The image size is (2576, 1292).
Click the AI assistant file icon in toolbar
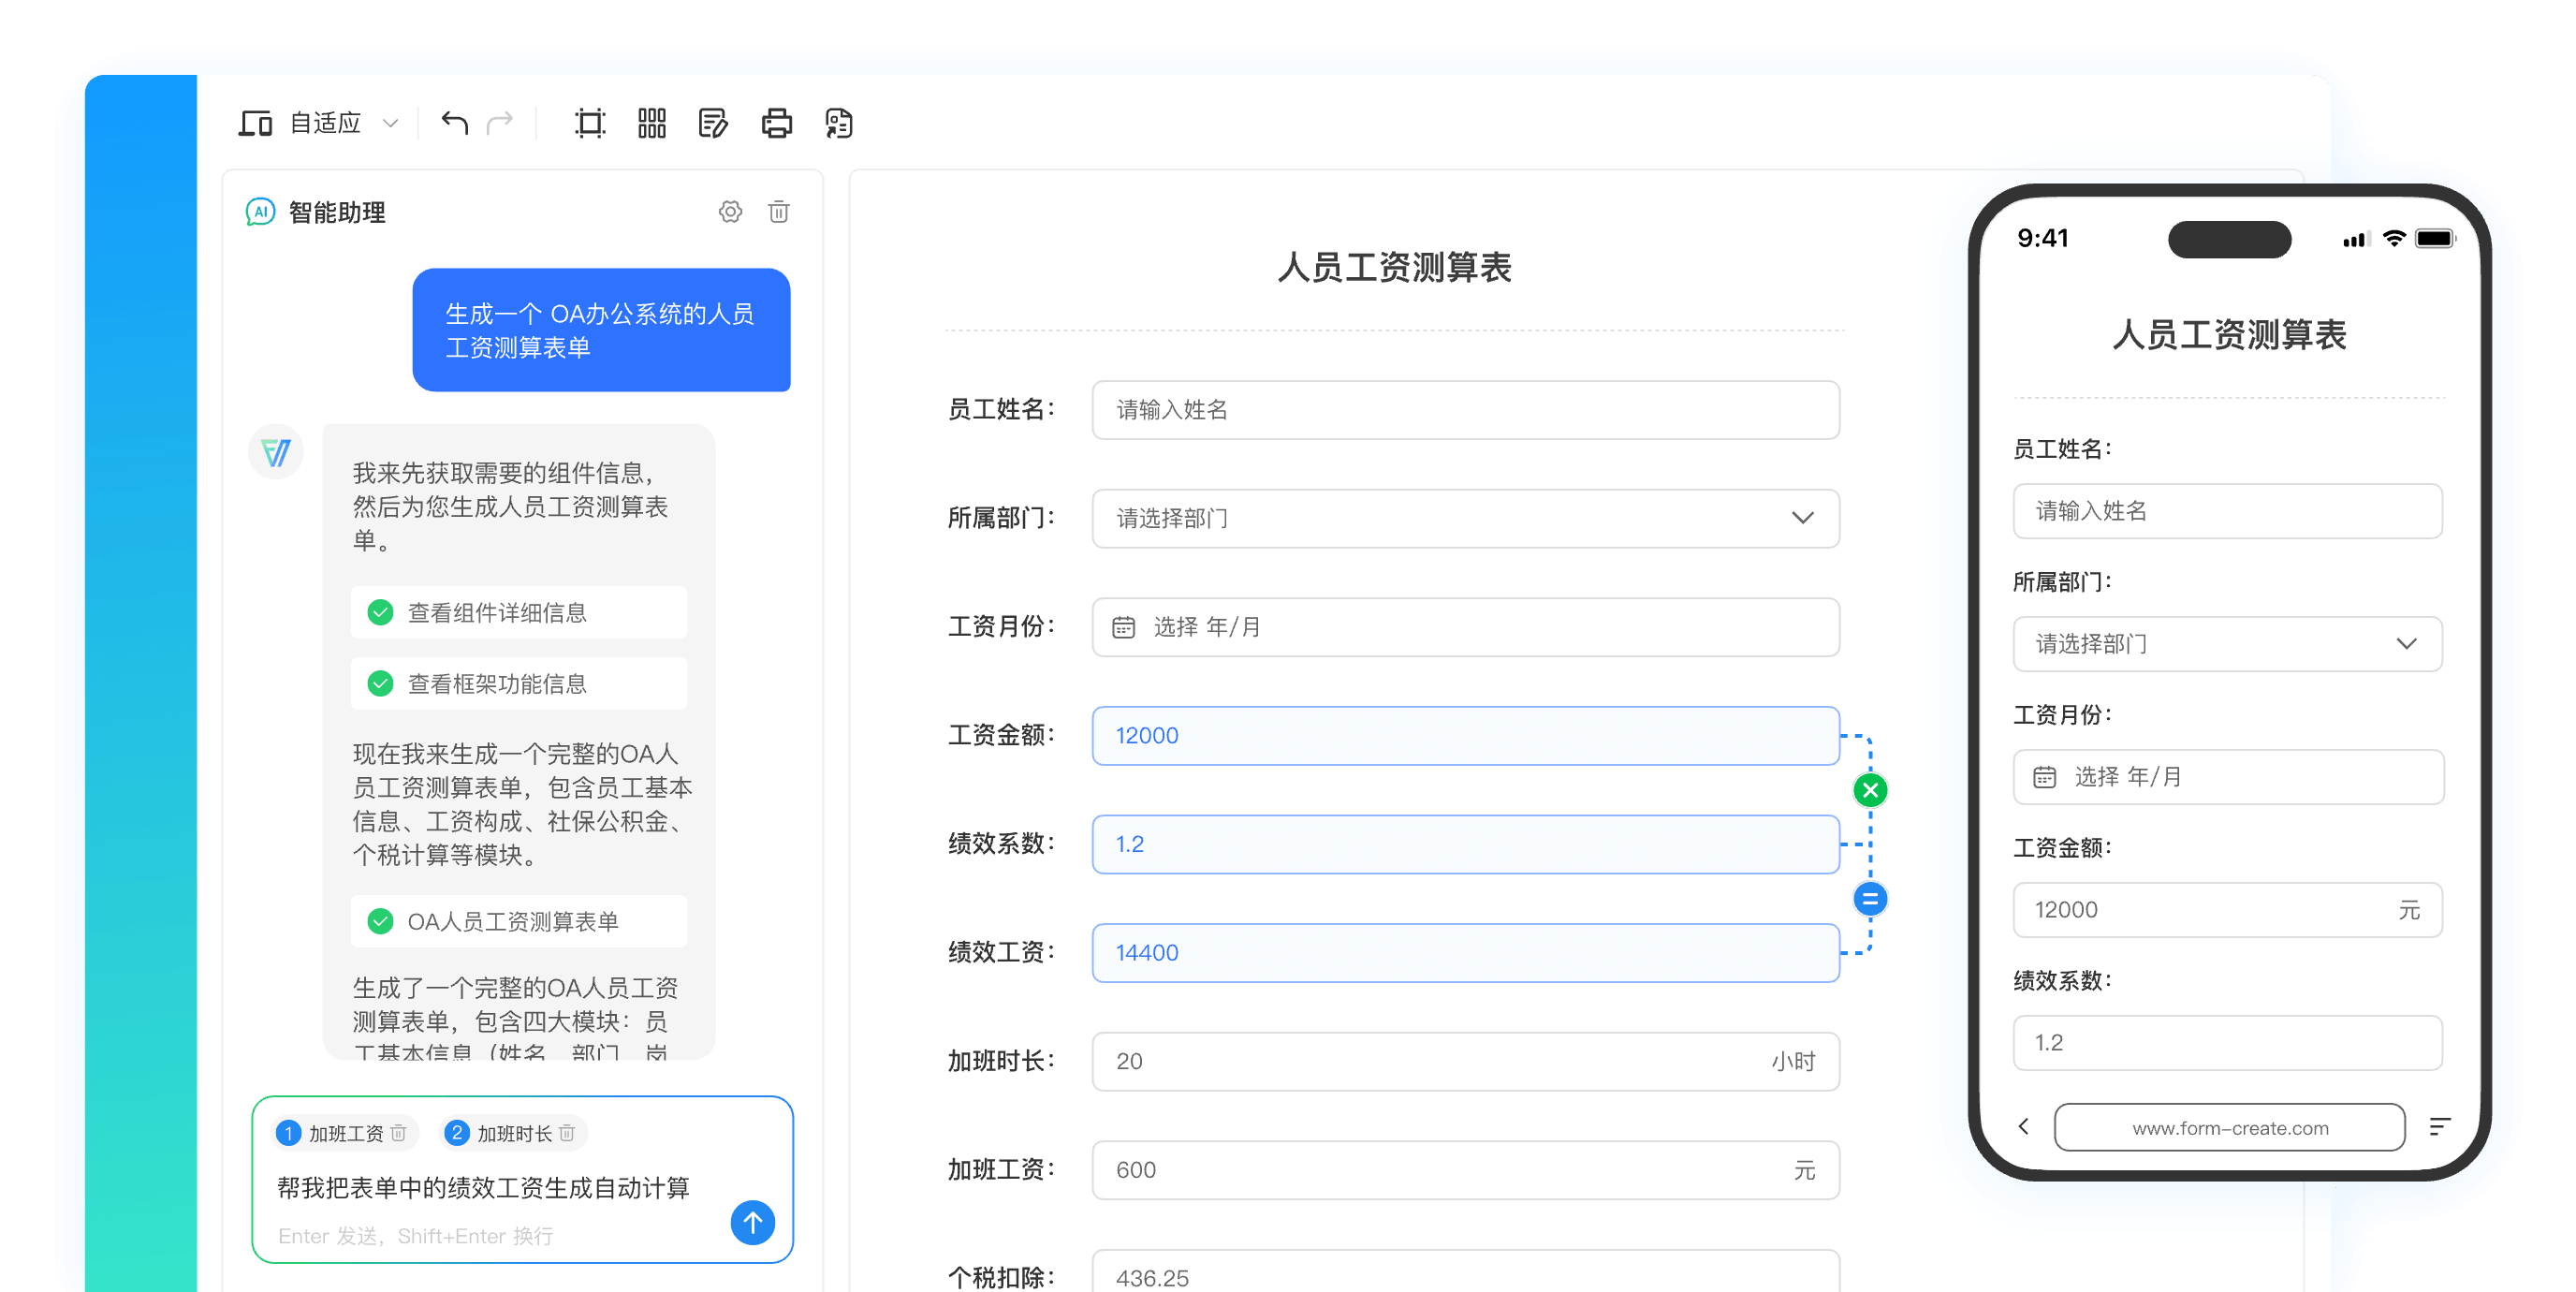pos(838,123)
